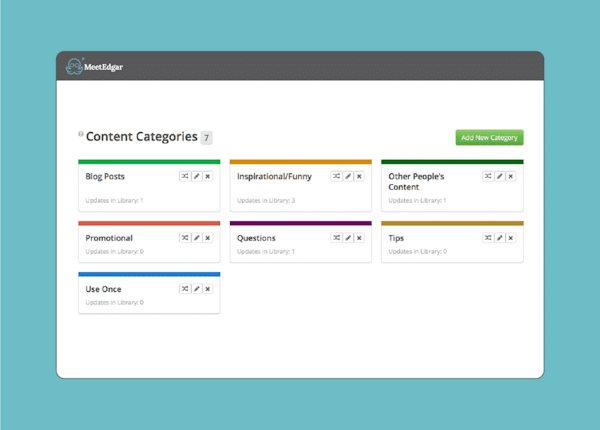This screenshot has width=600, height=430.
Task: Click Updates in Library: 0 under Tips
Action: pos(417,251)
